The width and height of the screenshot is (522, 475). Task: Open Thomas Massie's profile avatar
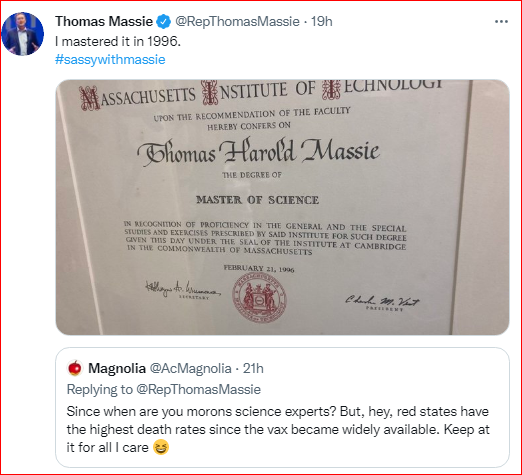(23, 34)
